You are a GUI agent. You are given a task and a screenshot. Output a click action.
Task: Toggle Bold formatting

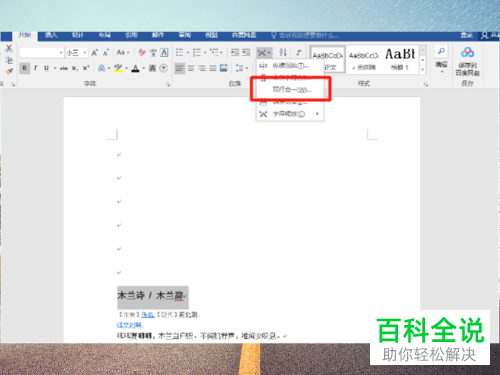point(24,68)
